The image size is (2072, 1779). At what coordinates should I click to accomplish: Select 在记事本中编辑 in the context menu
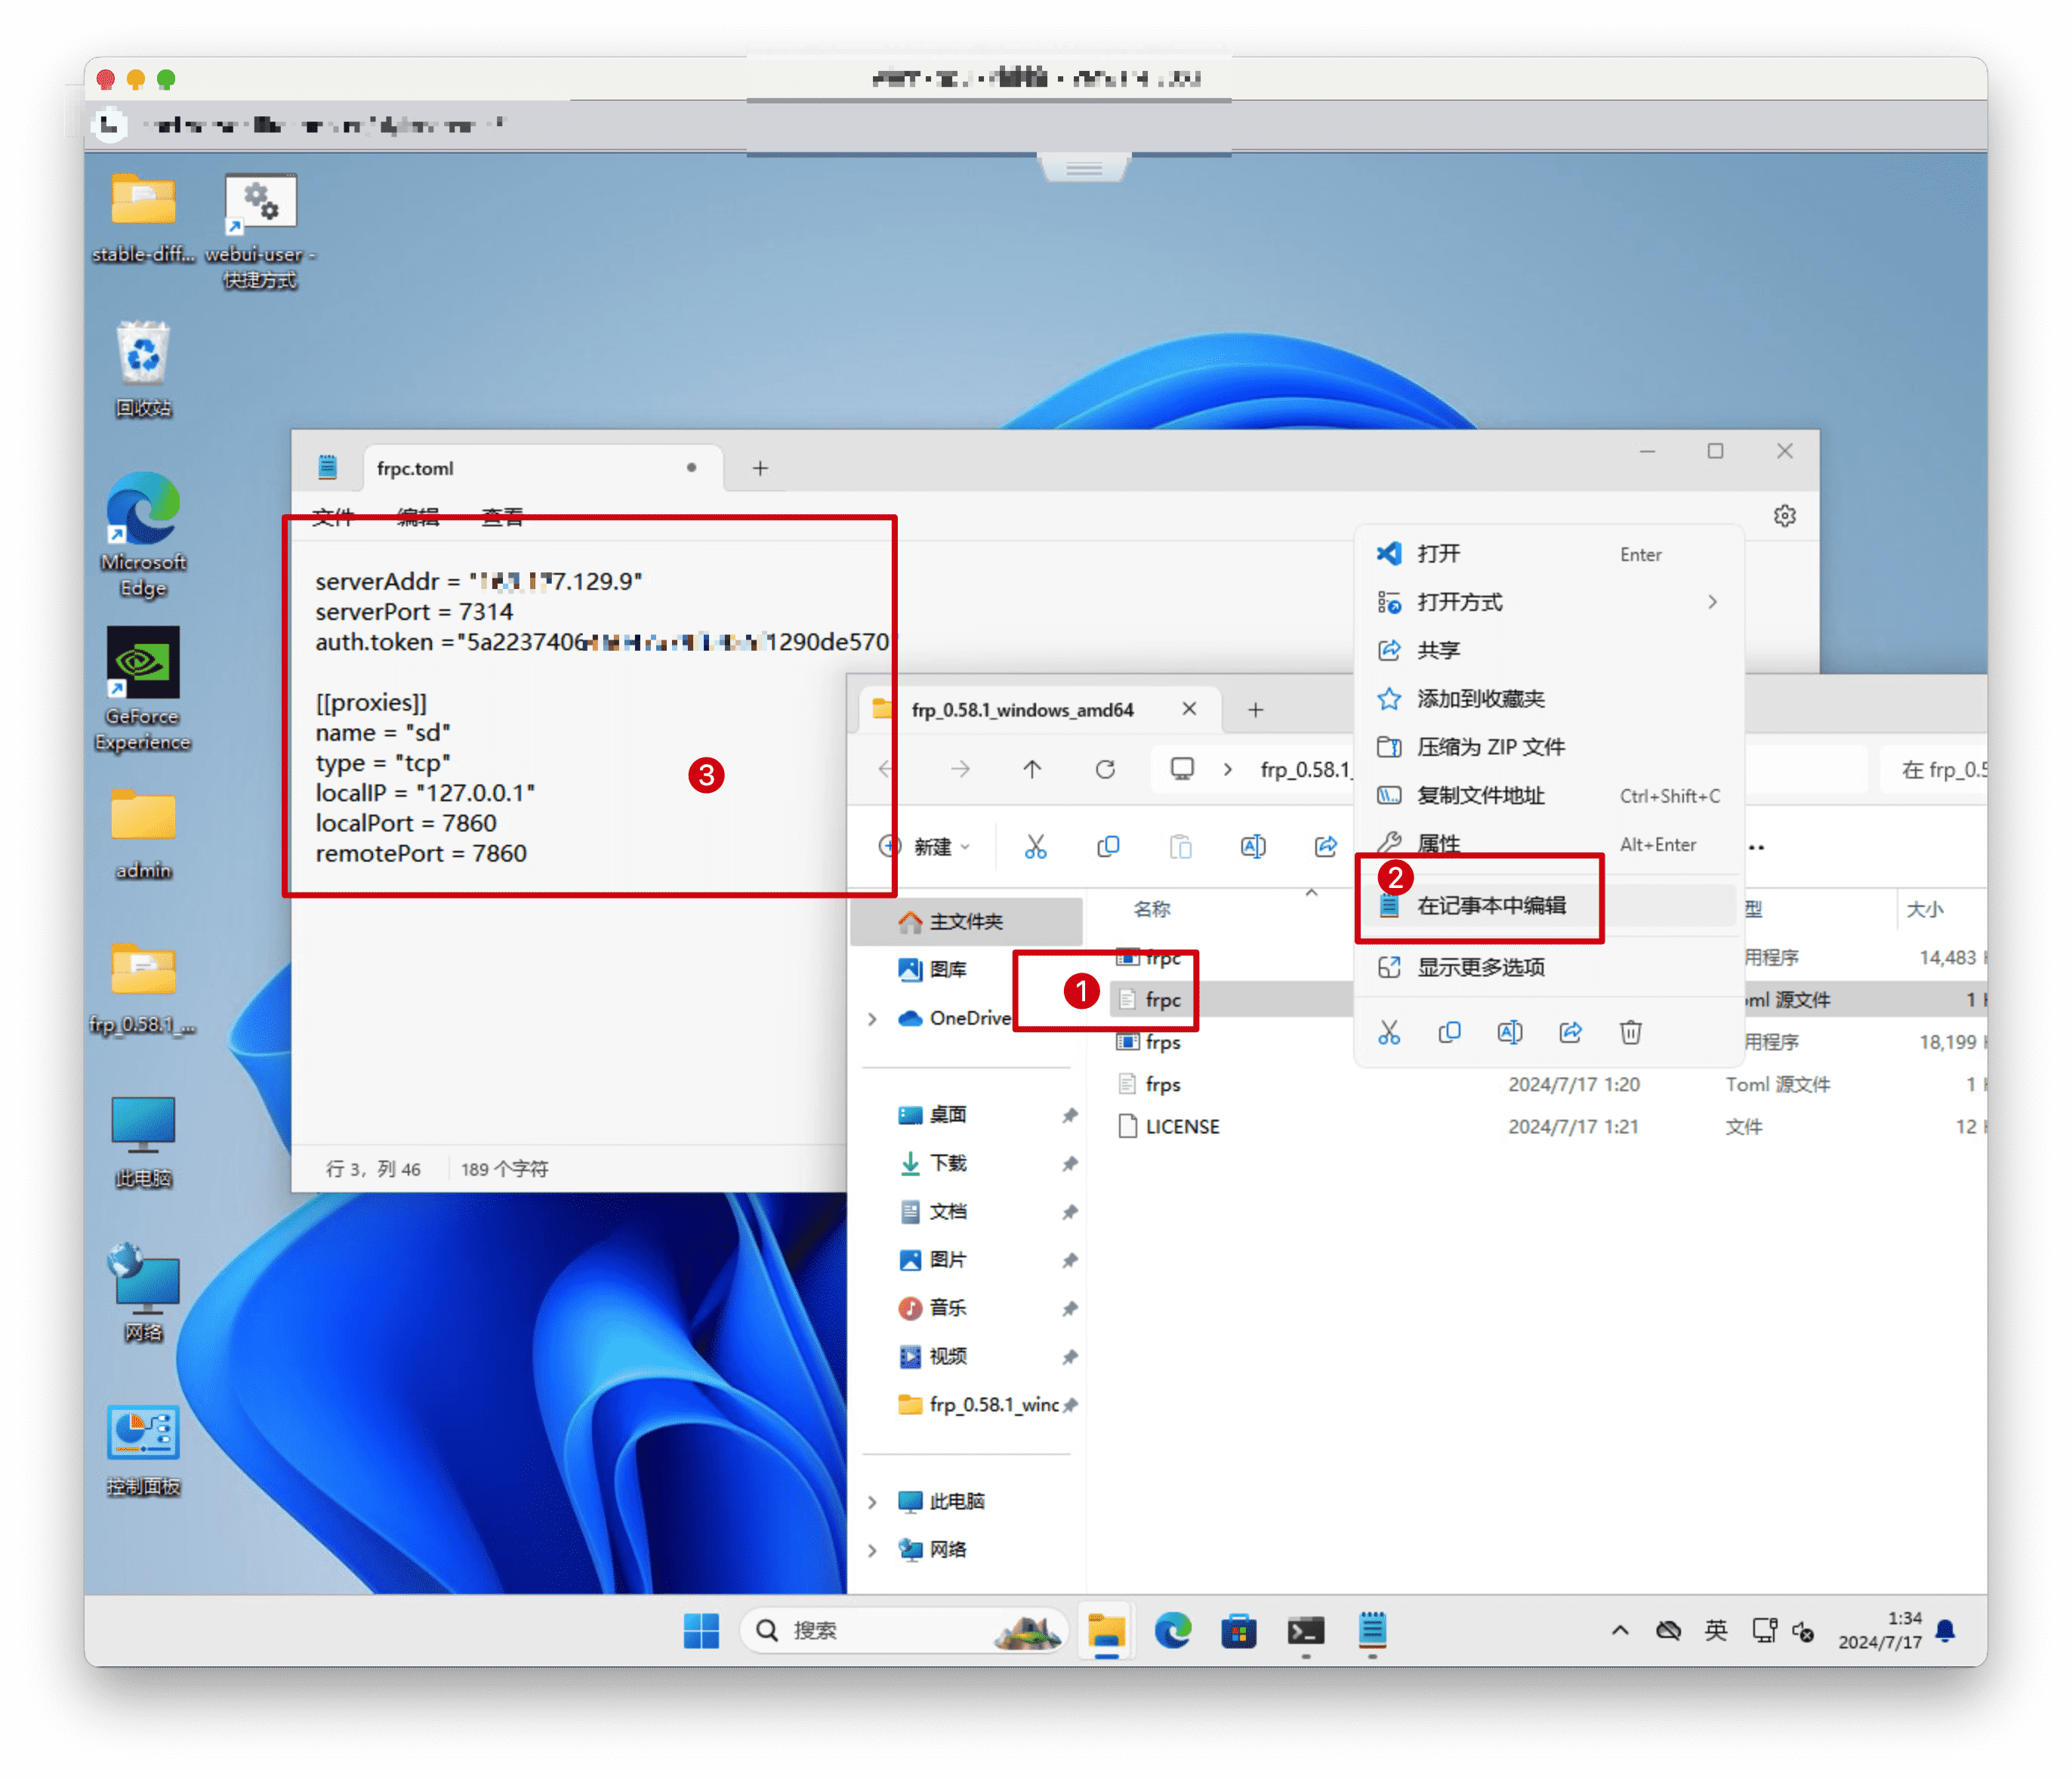[1491, 906]
